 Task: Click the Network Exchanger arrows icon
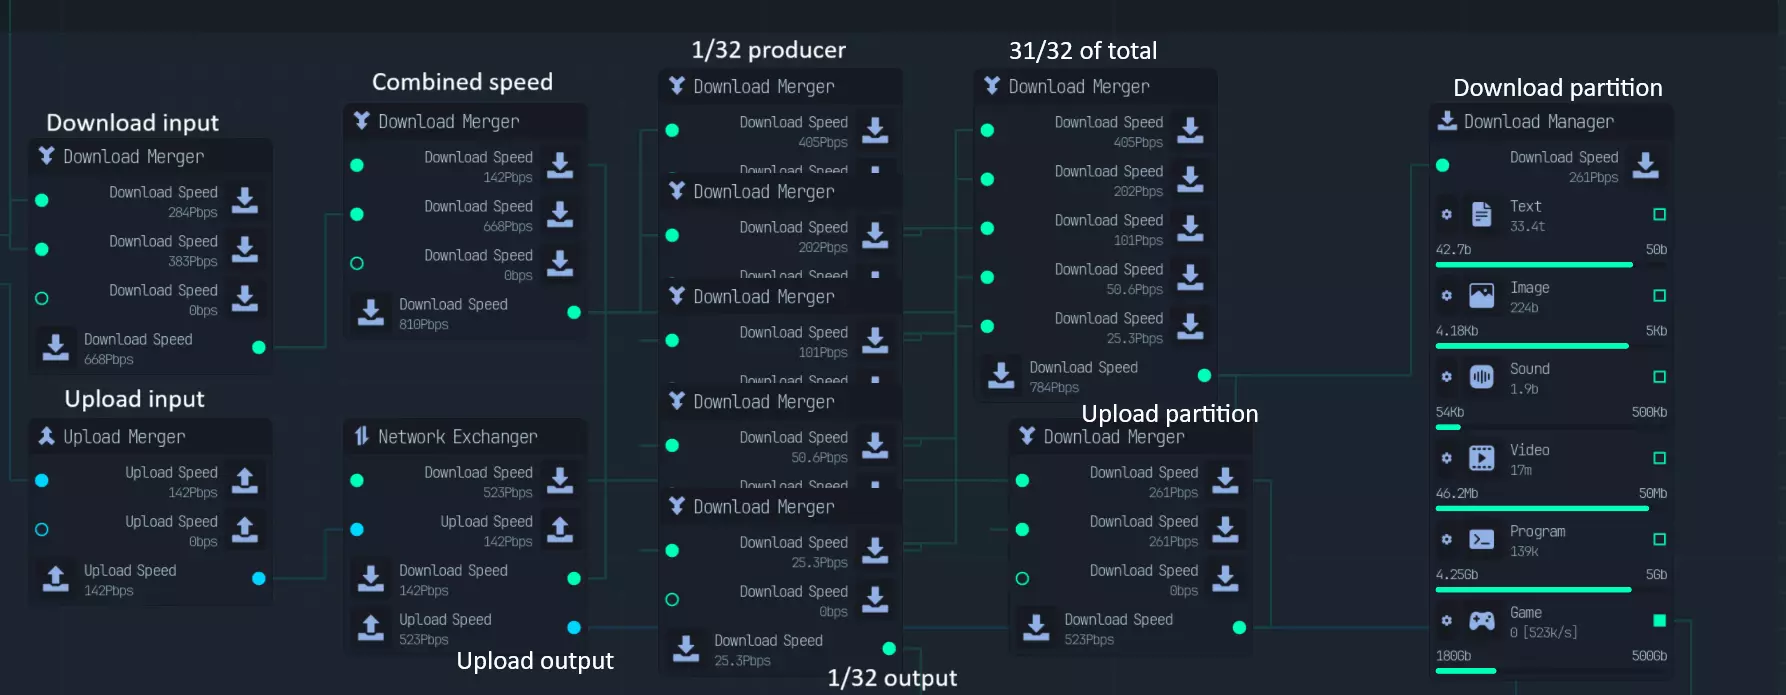coord(361,436)
